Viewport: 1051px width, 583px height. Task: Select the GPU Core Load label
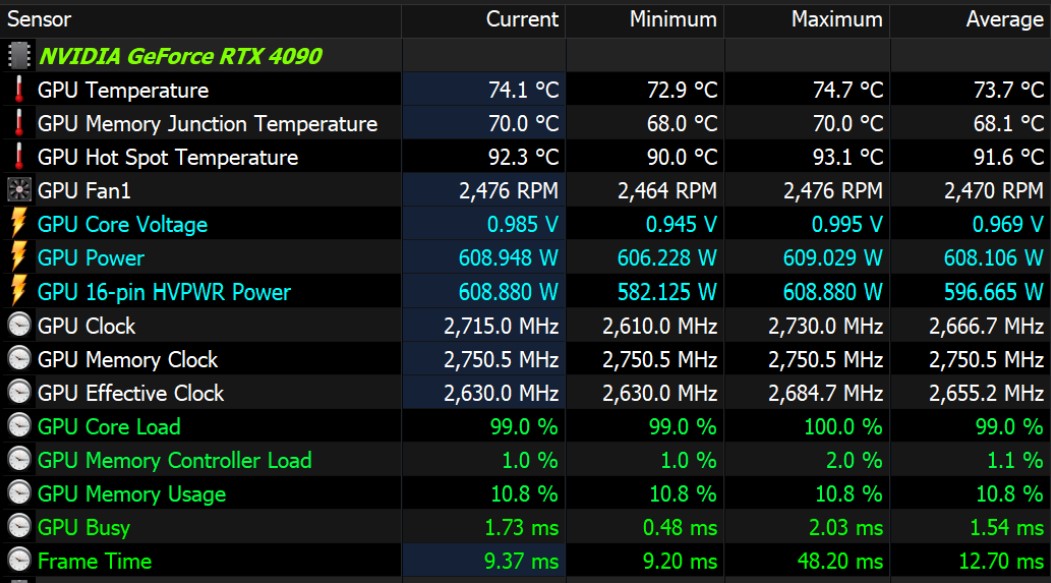109,427
